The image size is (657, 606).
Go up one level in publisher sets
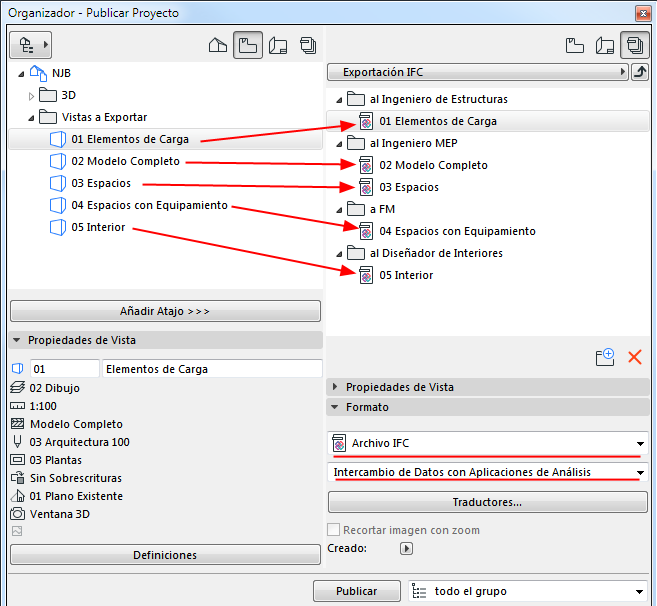pyautogui.click(x=640, y=72)
